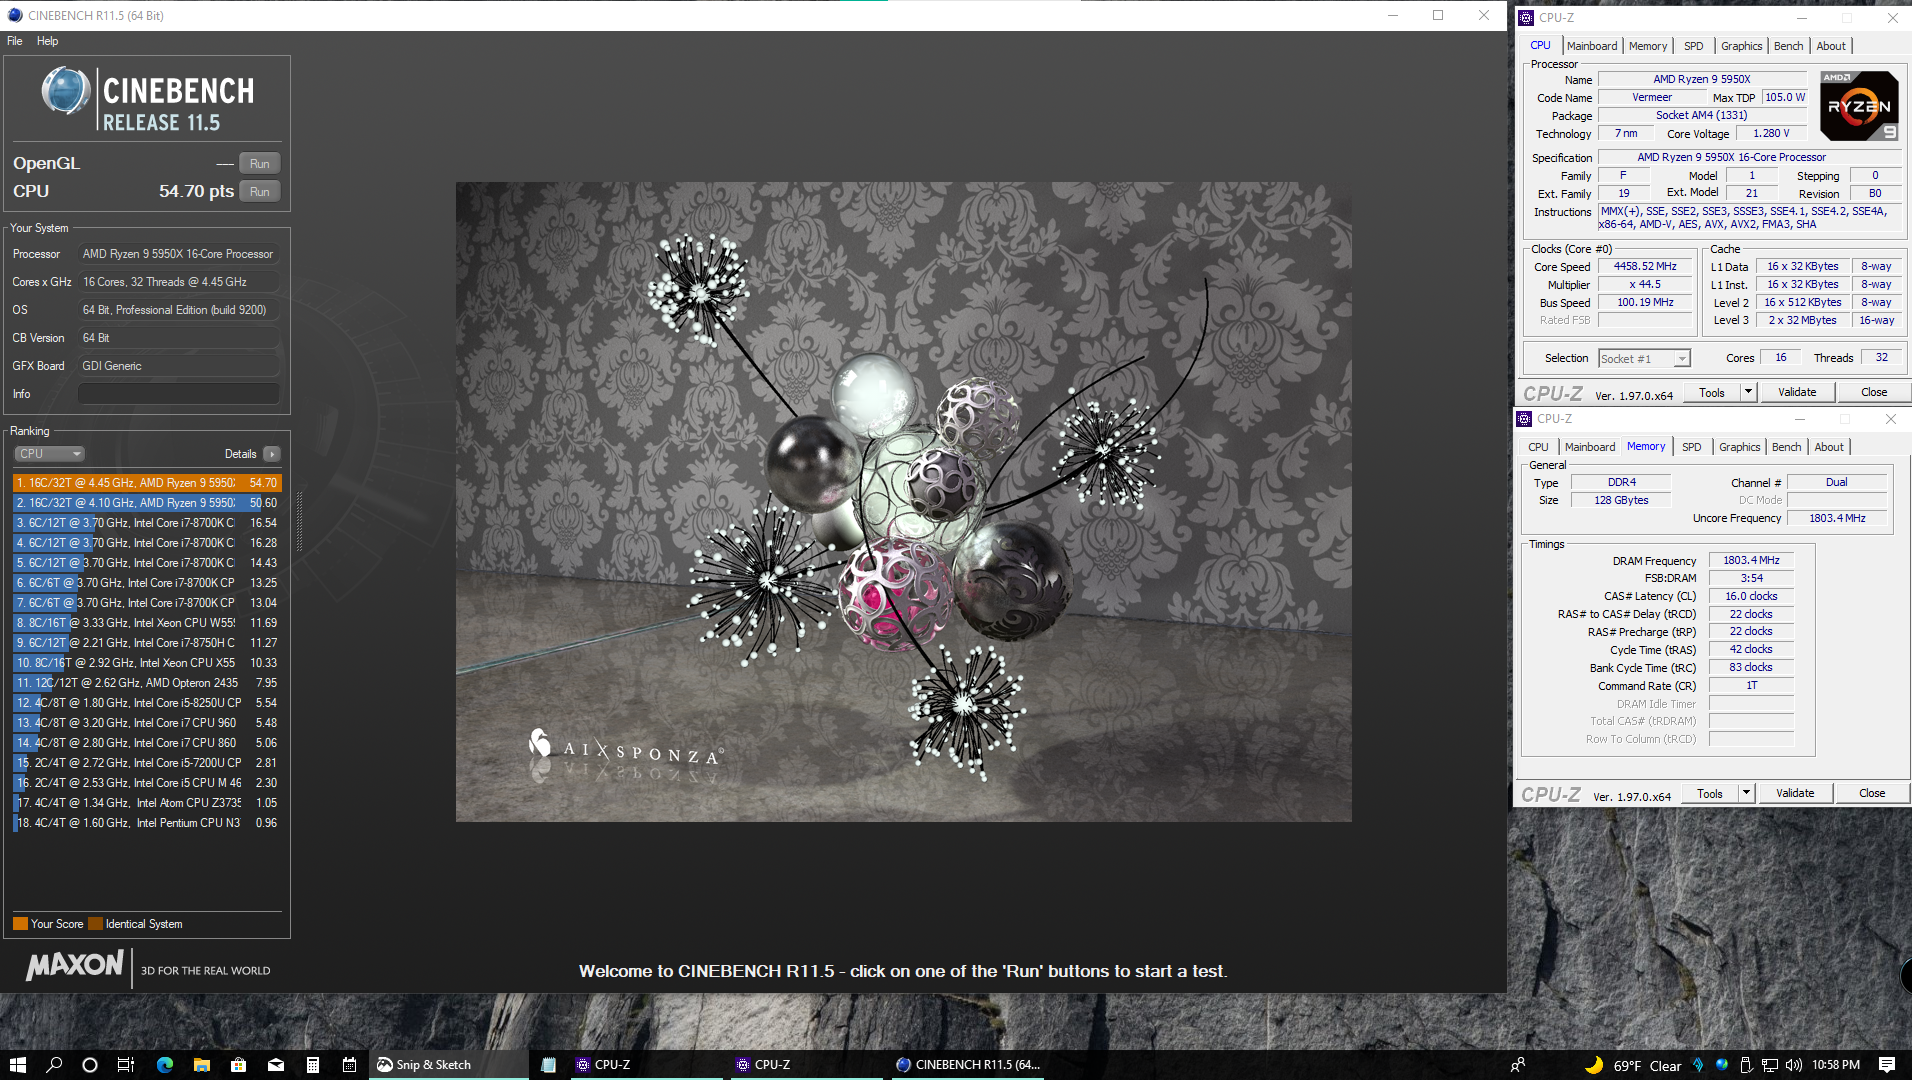Select ranking row 17 Intel Atom Z3735
1912x1080 pixels.
pos(147,803)
